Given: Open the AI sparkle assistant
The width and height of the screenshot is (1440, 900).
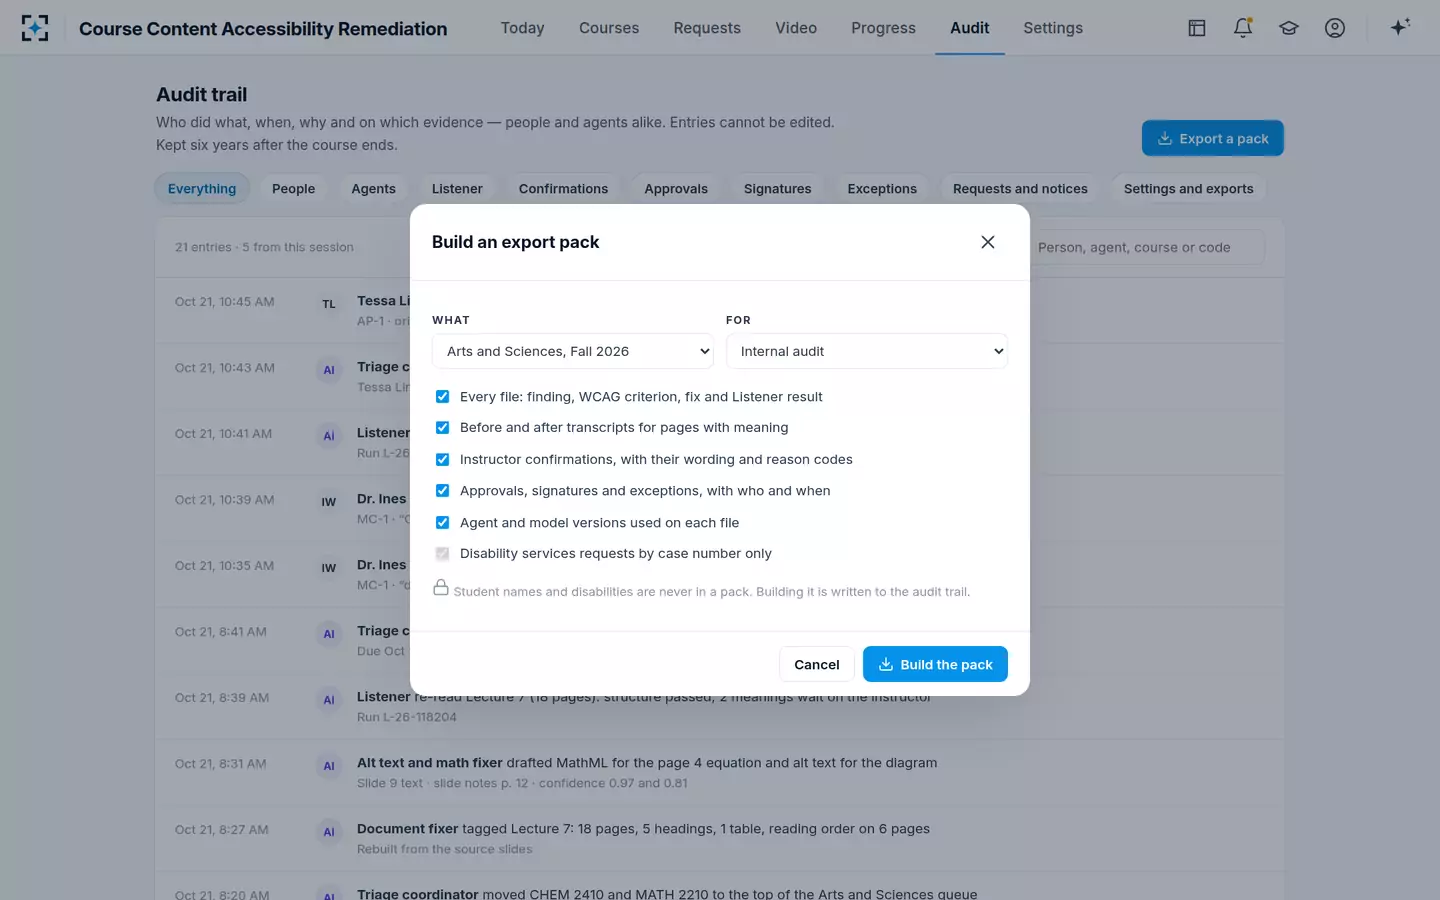Looking at the screenshot, I should (1400, 27).
